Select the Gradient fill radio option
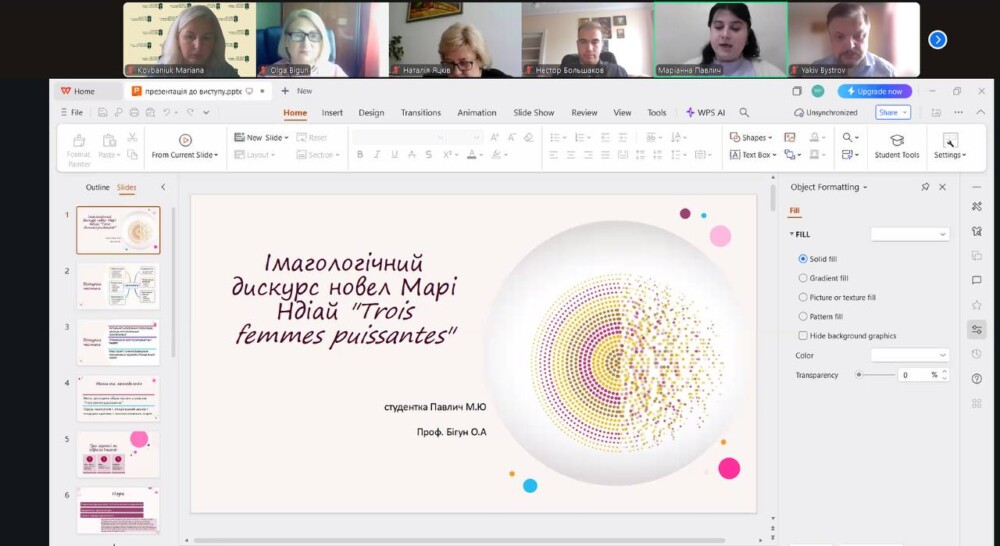1000x546 pixels. [803, 278]
